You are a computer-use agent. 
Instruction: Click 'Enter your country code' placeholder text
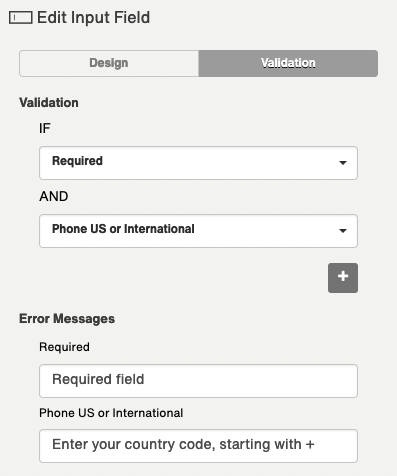[x=183, y=445]
